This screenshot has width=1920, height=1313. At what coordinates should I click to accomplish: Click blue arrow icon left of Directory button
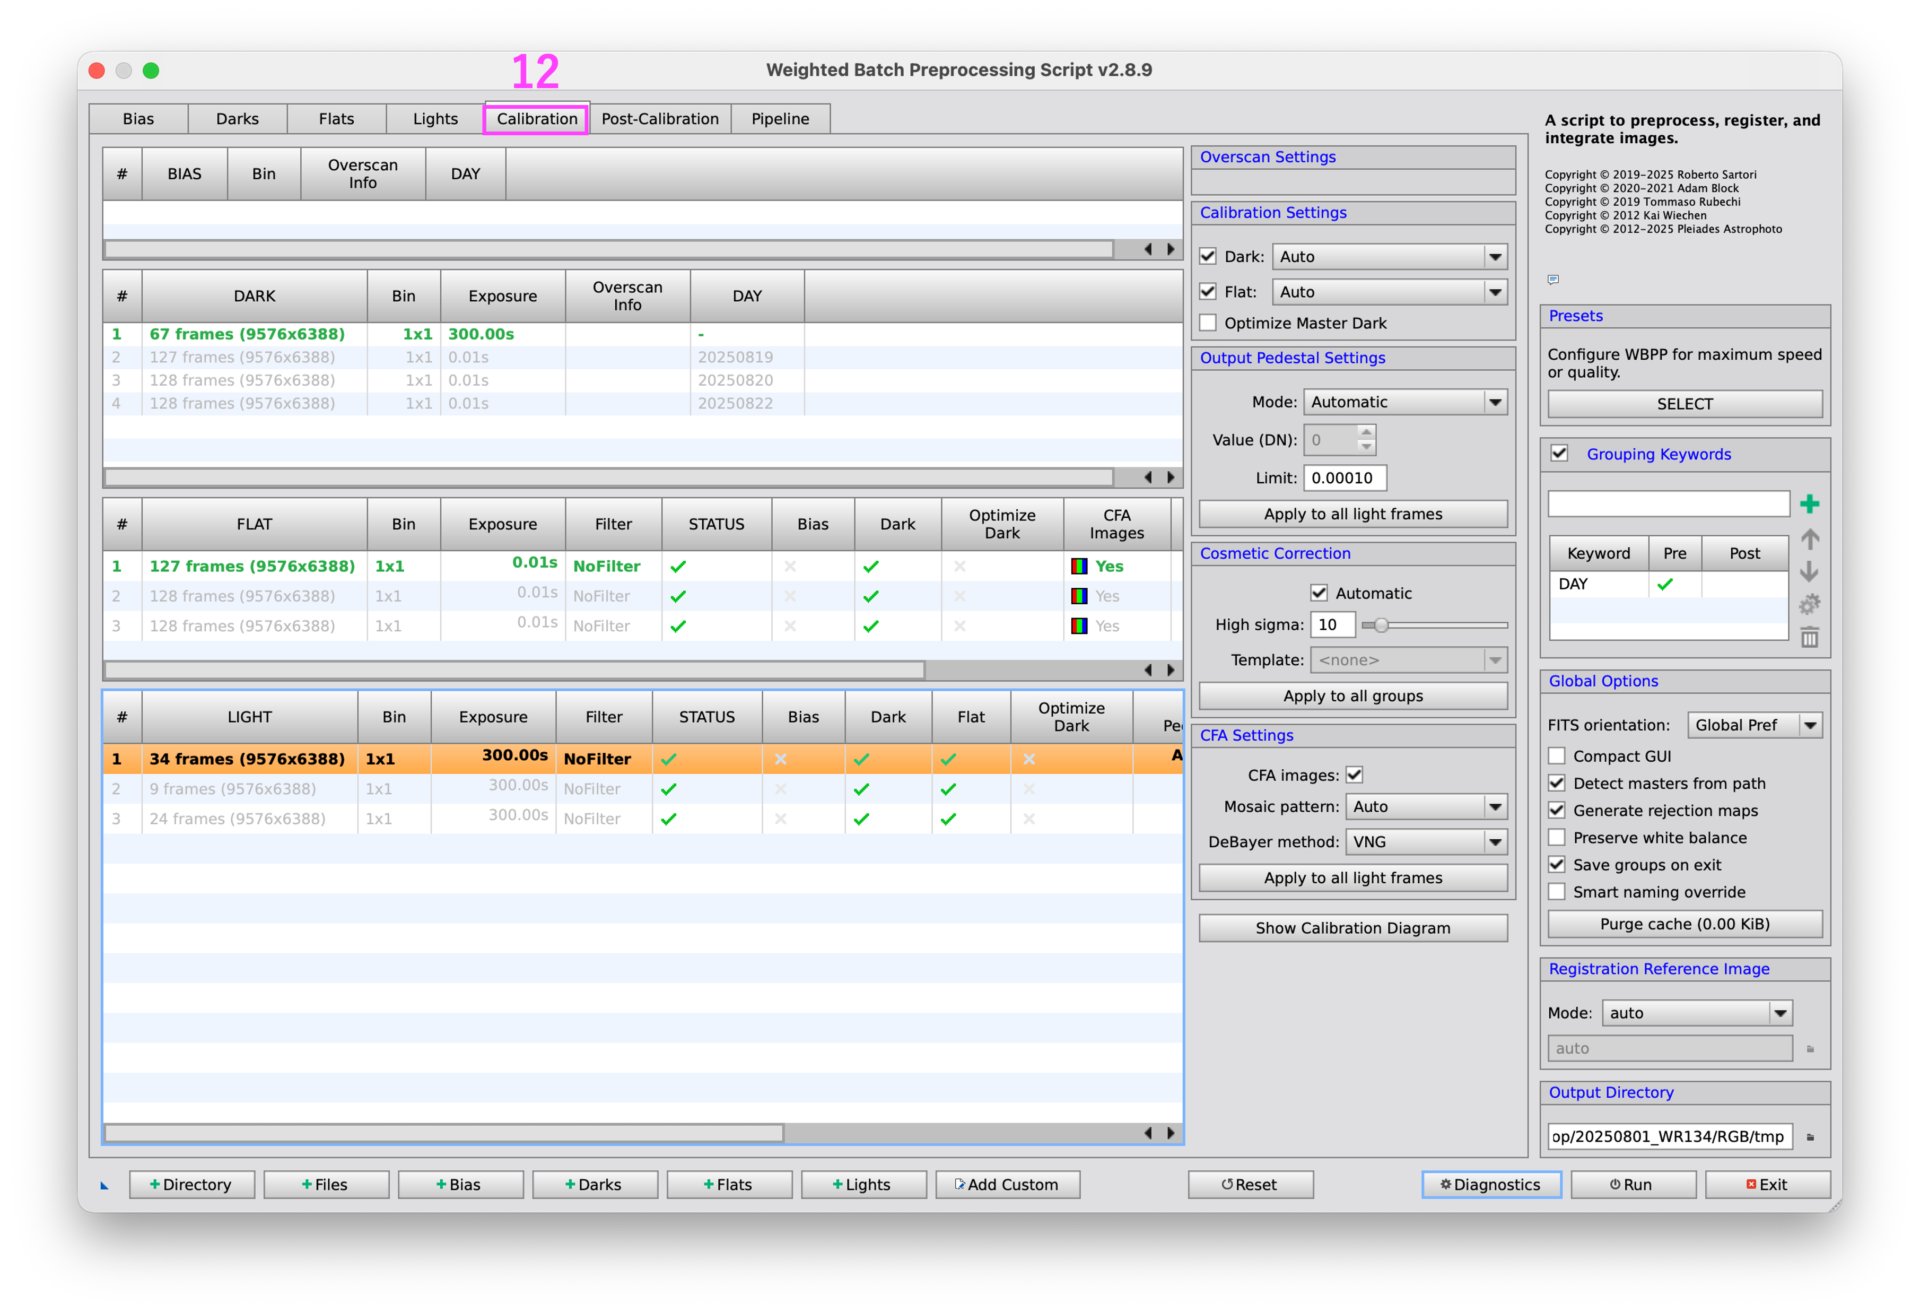(104, 1186)
